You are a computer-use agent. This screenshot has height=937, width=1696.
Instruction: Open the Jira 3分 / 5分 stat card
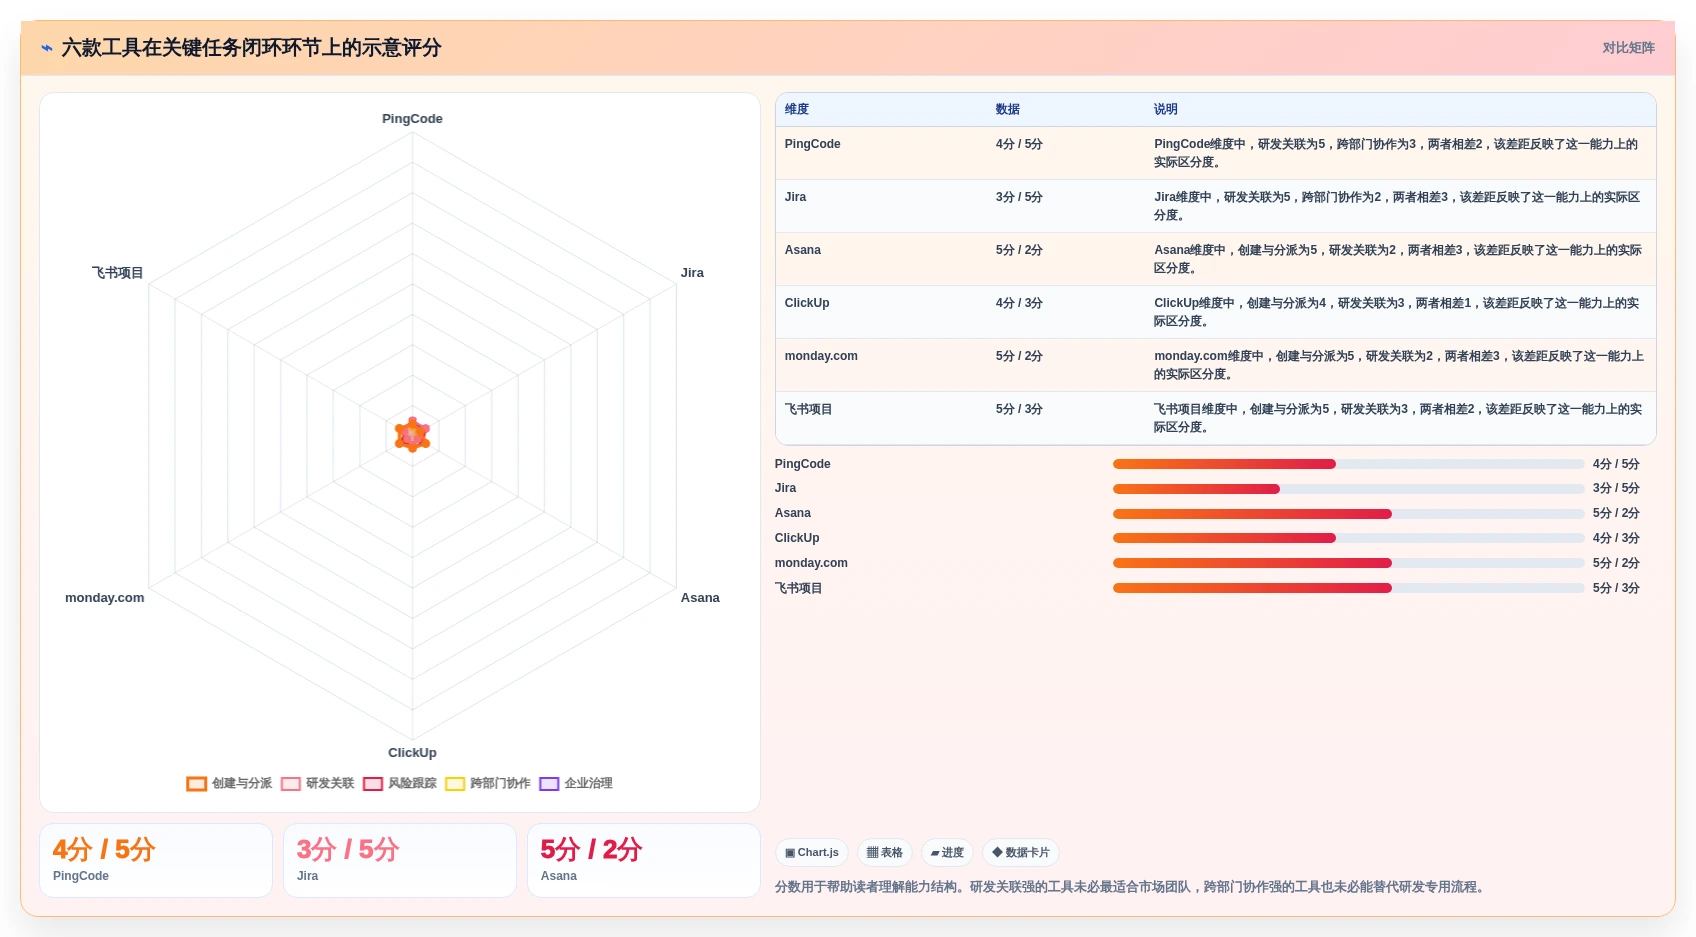point(400,860)
